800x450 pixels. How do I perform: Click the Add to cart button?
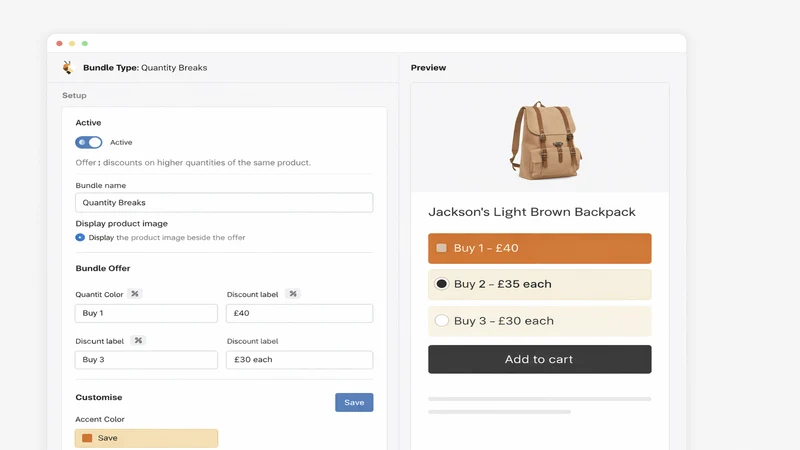pos(540,359)
